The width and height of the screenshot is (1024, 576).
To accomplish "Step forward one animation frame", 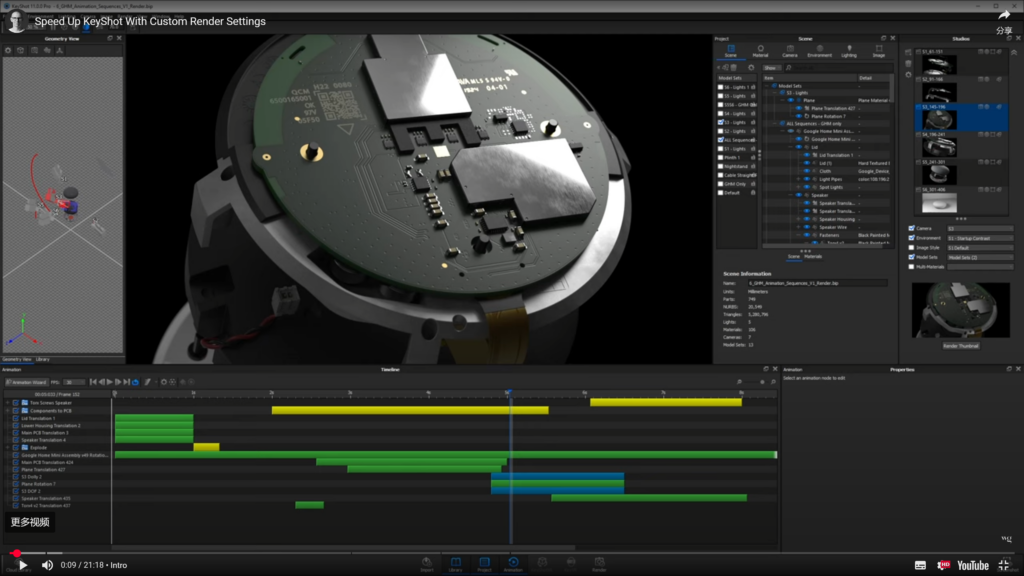I will click(x=118, y=382).
